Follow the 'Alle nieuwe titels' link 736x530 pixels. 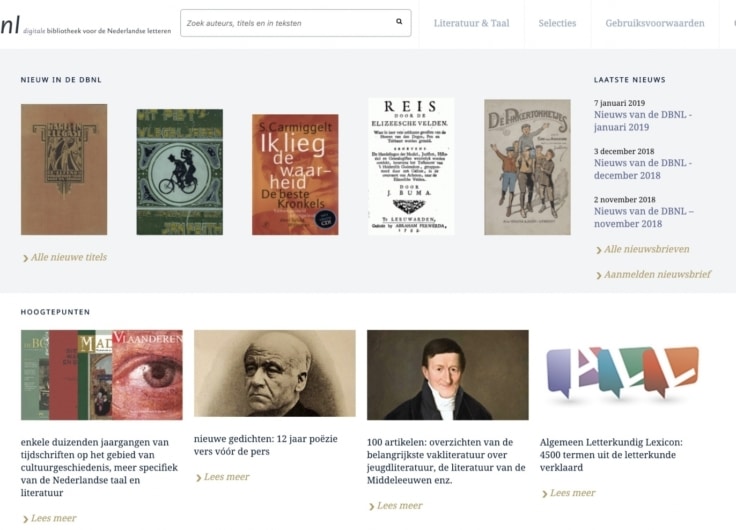(x=68, y=257)
